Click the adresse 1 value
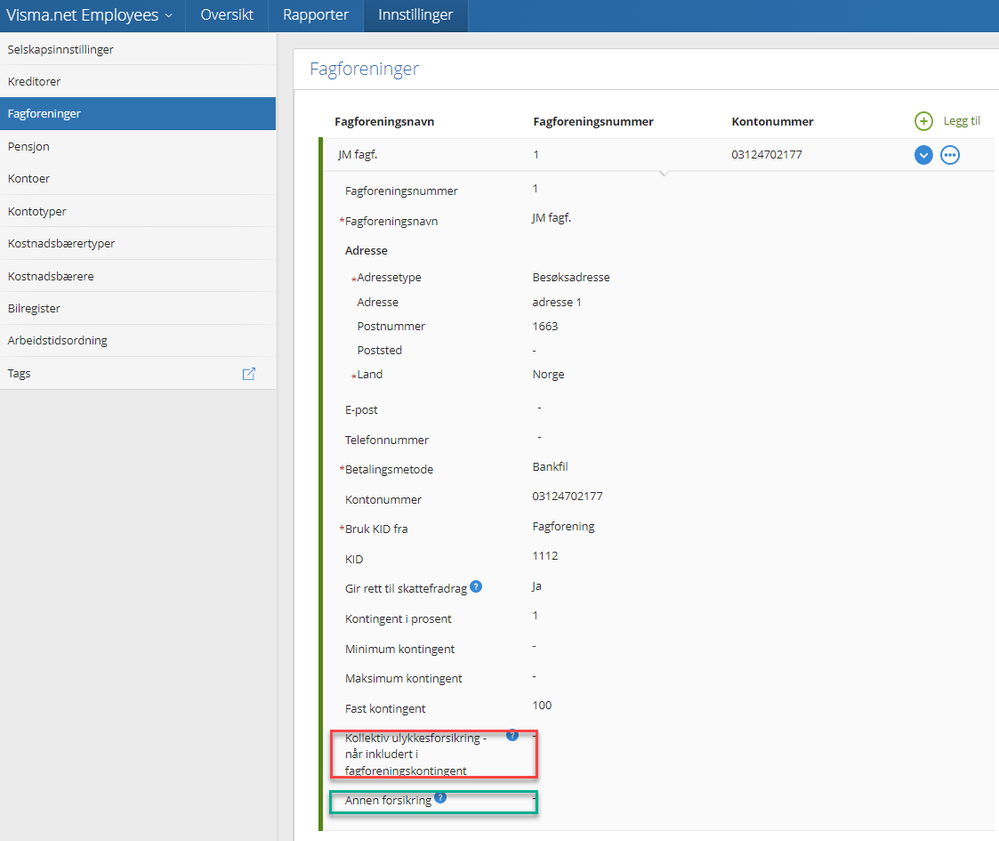The image size is (999, 841). 557,302
